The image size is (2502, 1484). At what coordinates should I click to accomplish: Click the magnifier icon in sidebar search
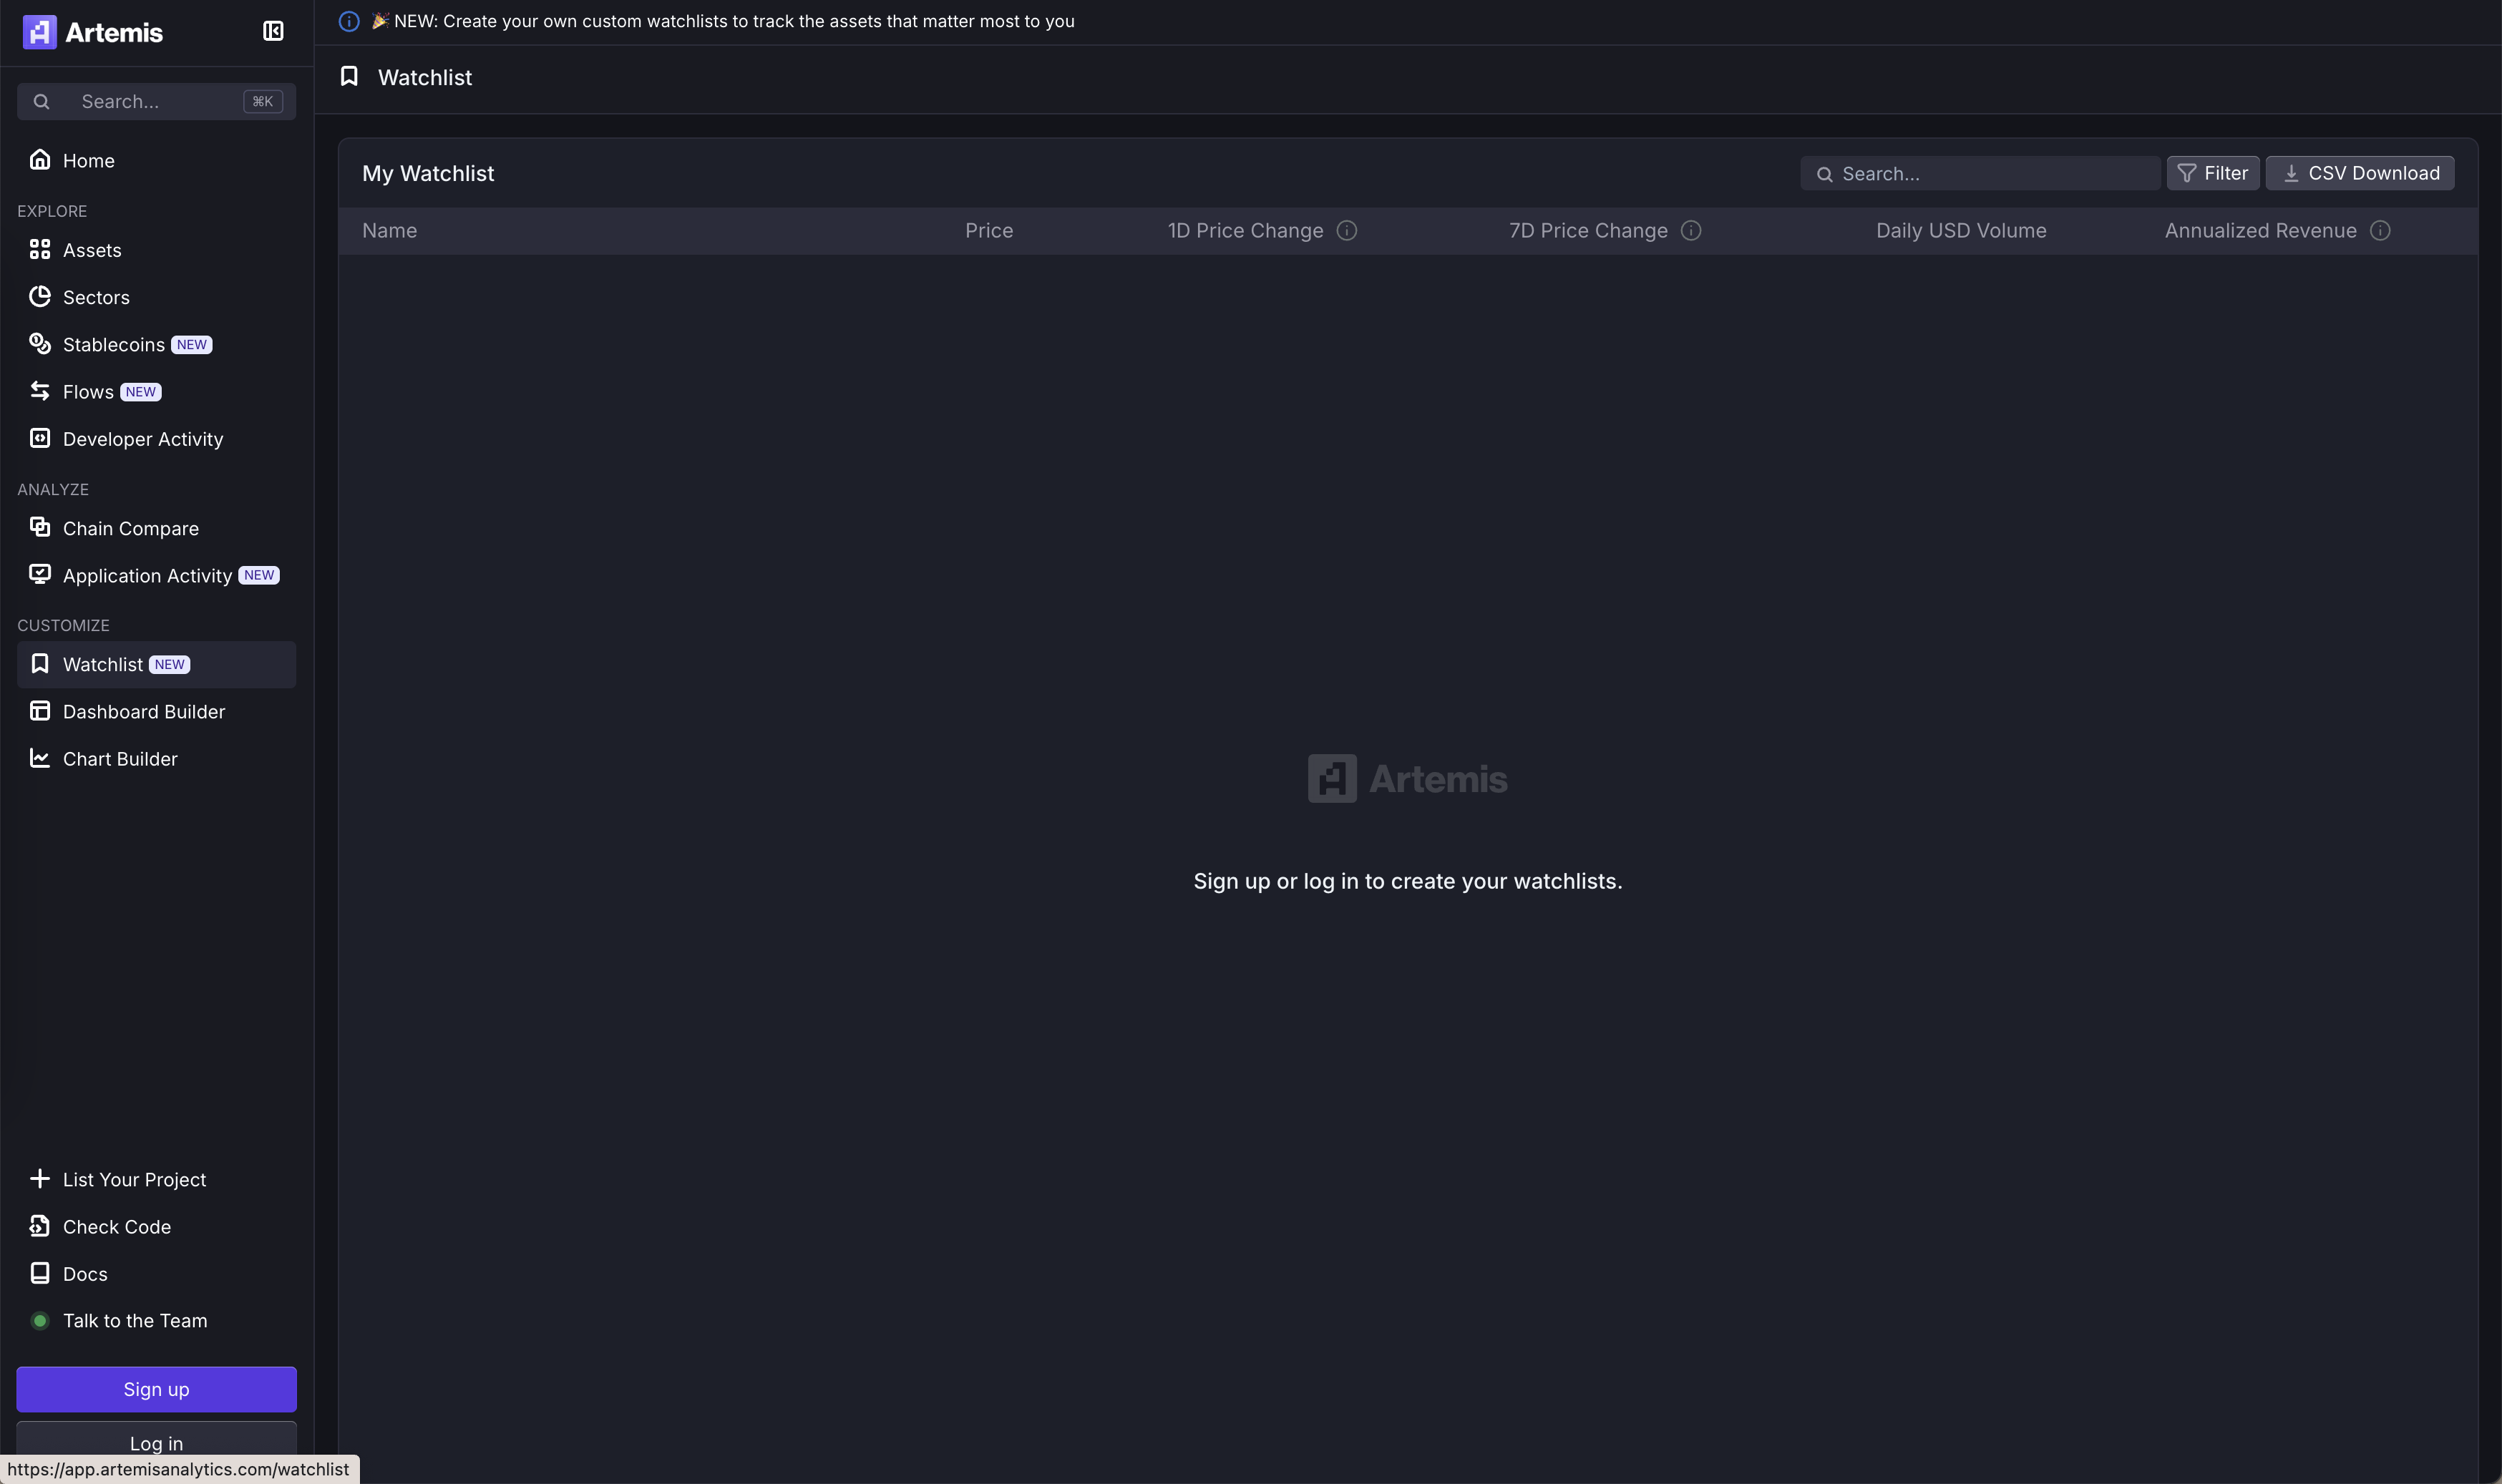(x=41, y=101)
